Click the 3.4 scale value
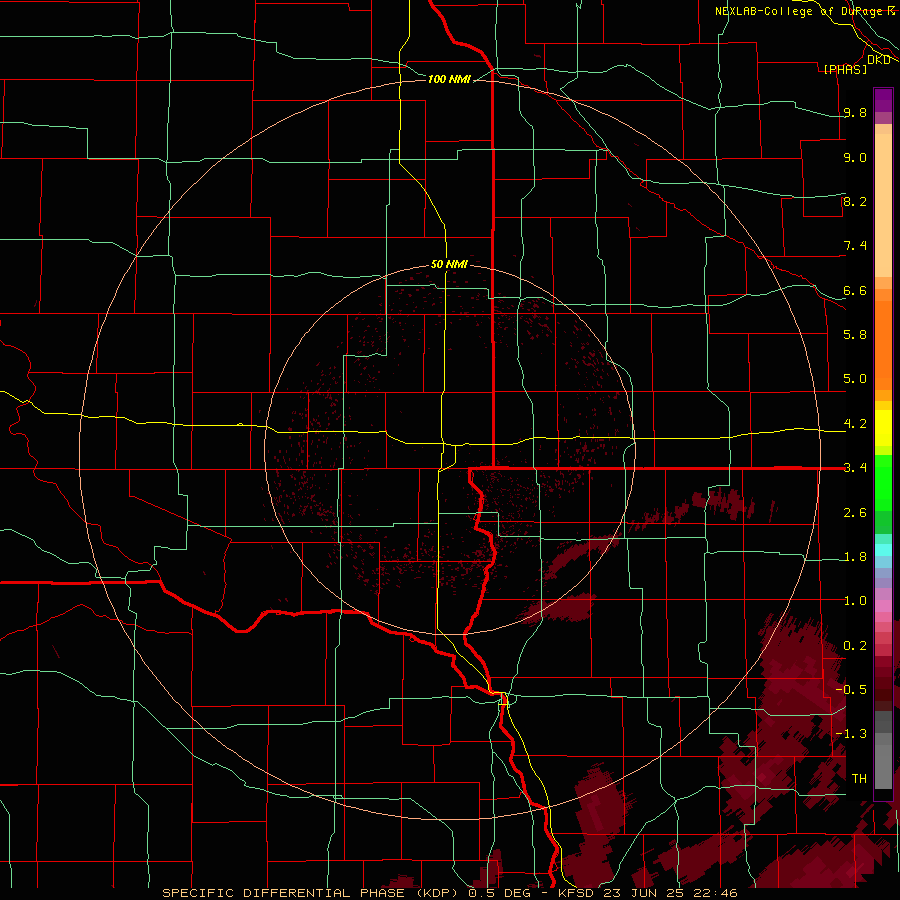This screenshot has width=900, height=900. (855, 468)
